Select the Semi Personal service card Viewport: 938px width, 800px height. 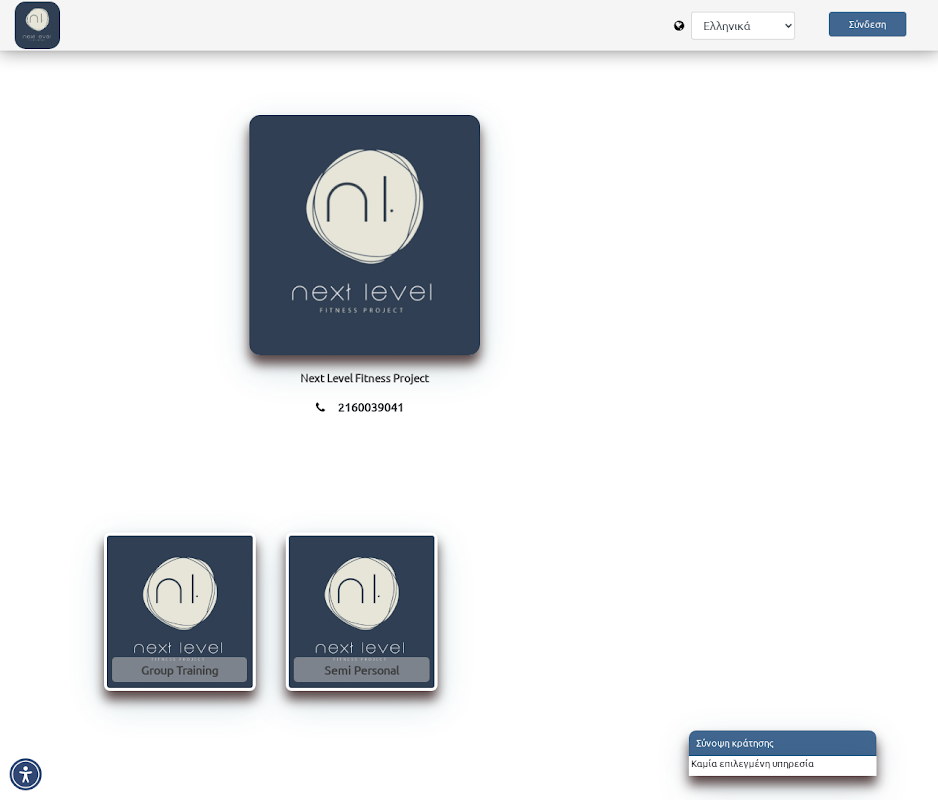tap(362, 612)
